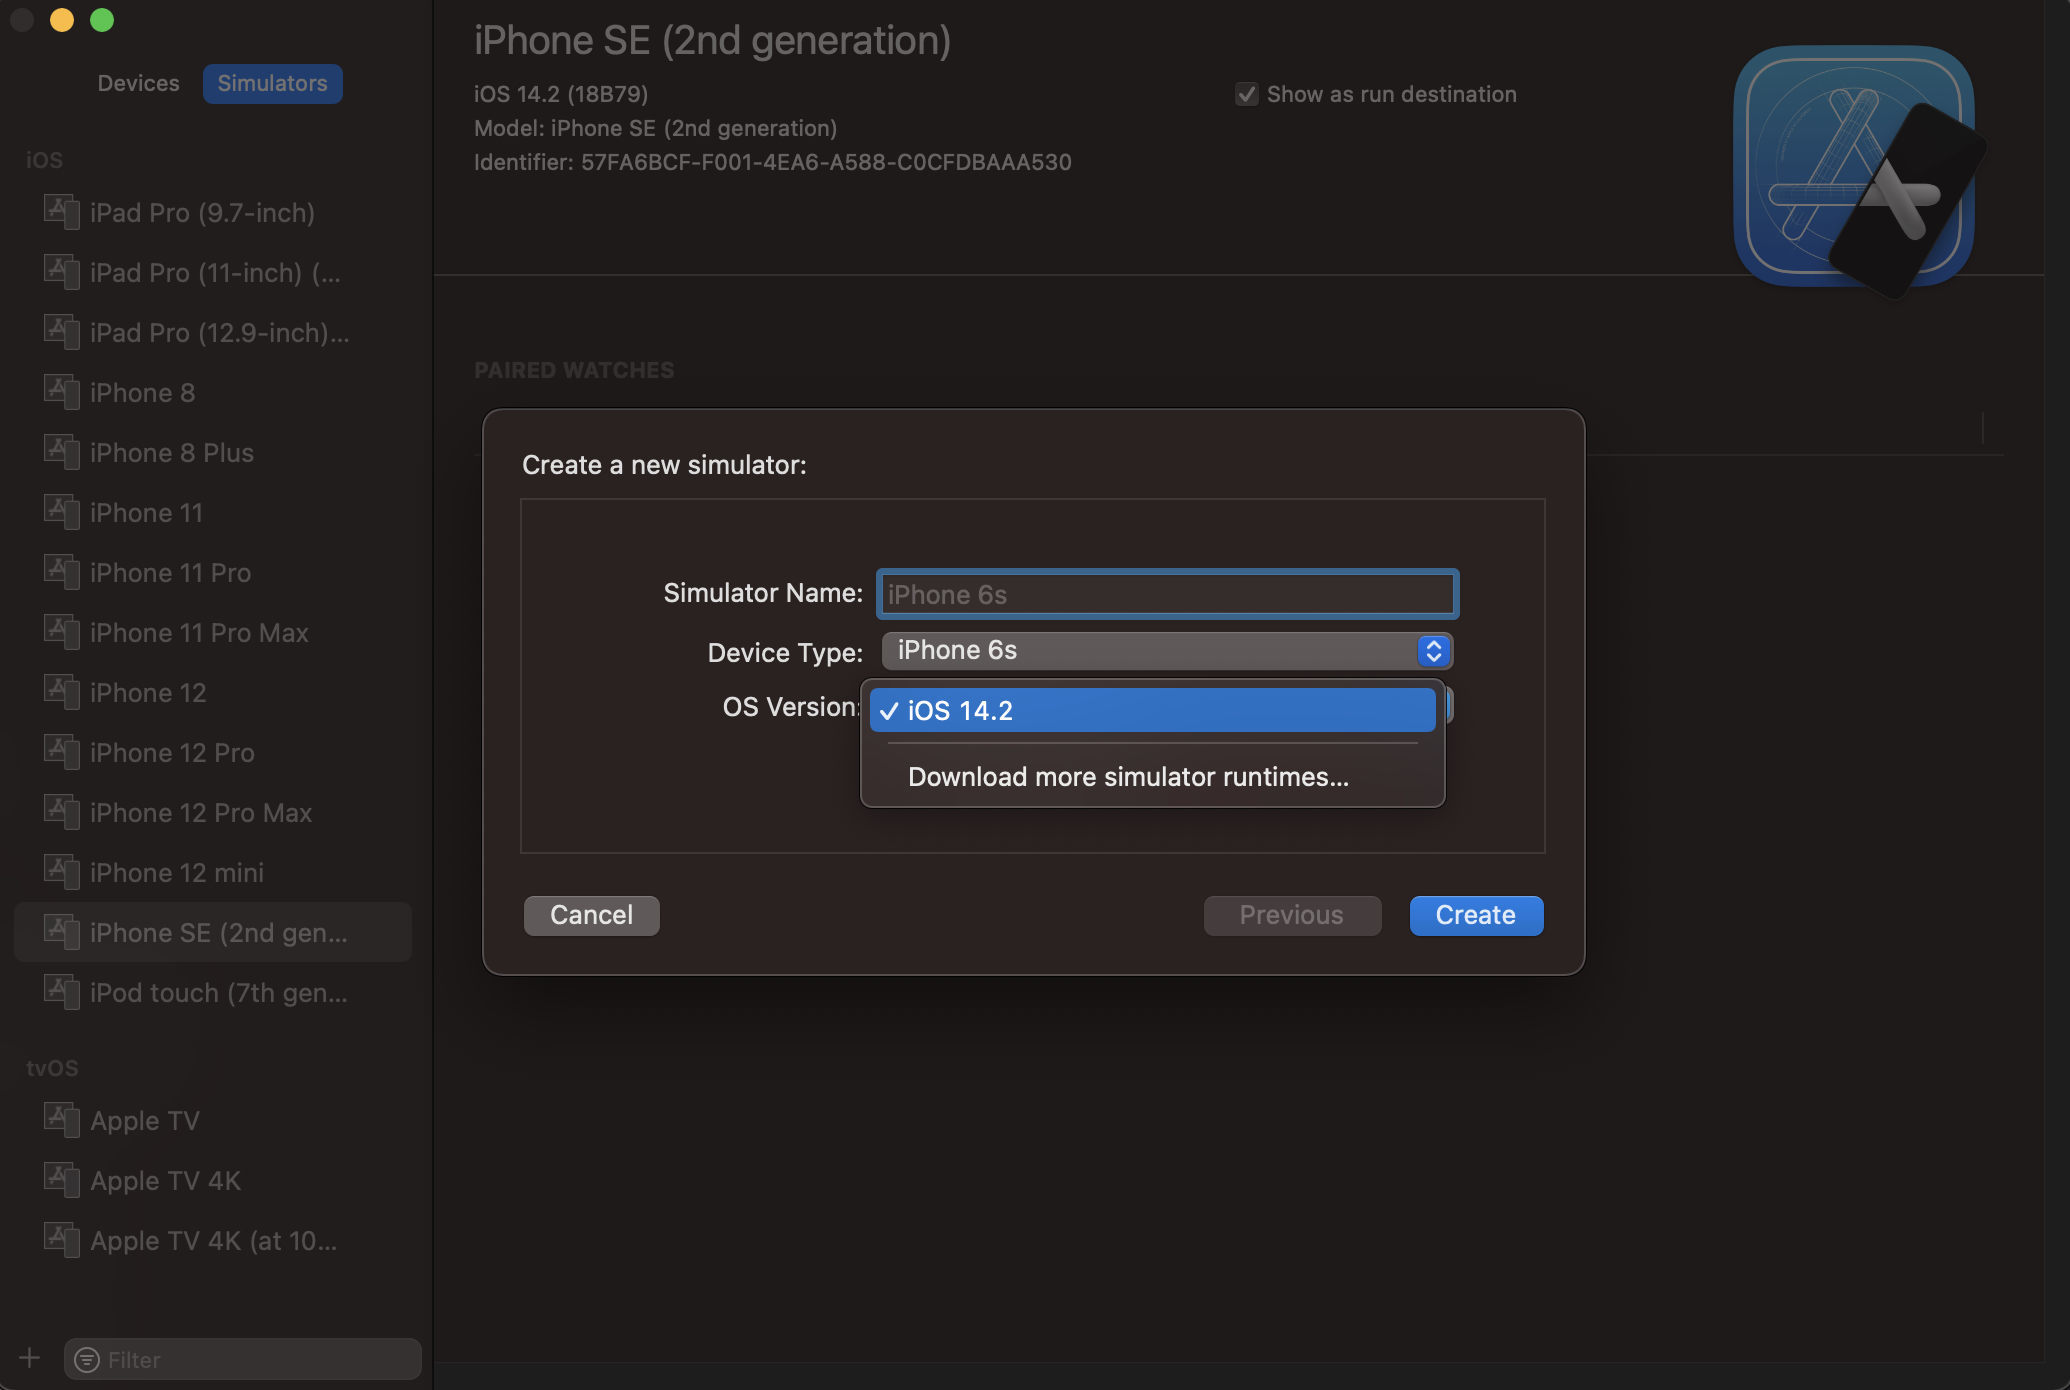Click the plus icon to add simulator
This screenshot has height=1390, width=2070.
[x=29, y=1358]
